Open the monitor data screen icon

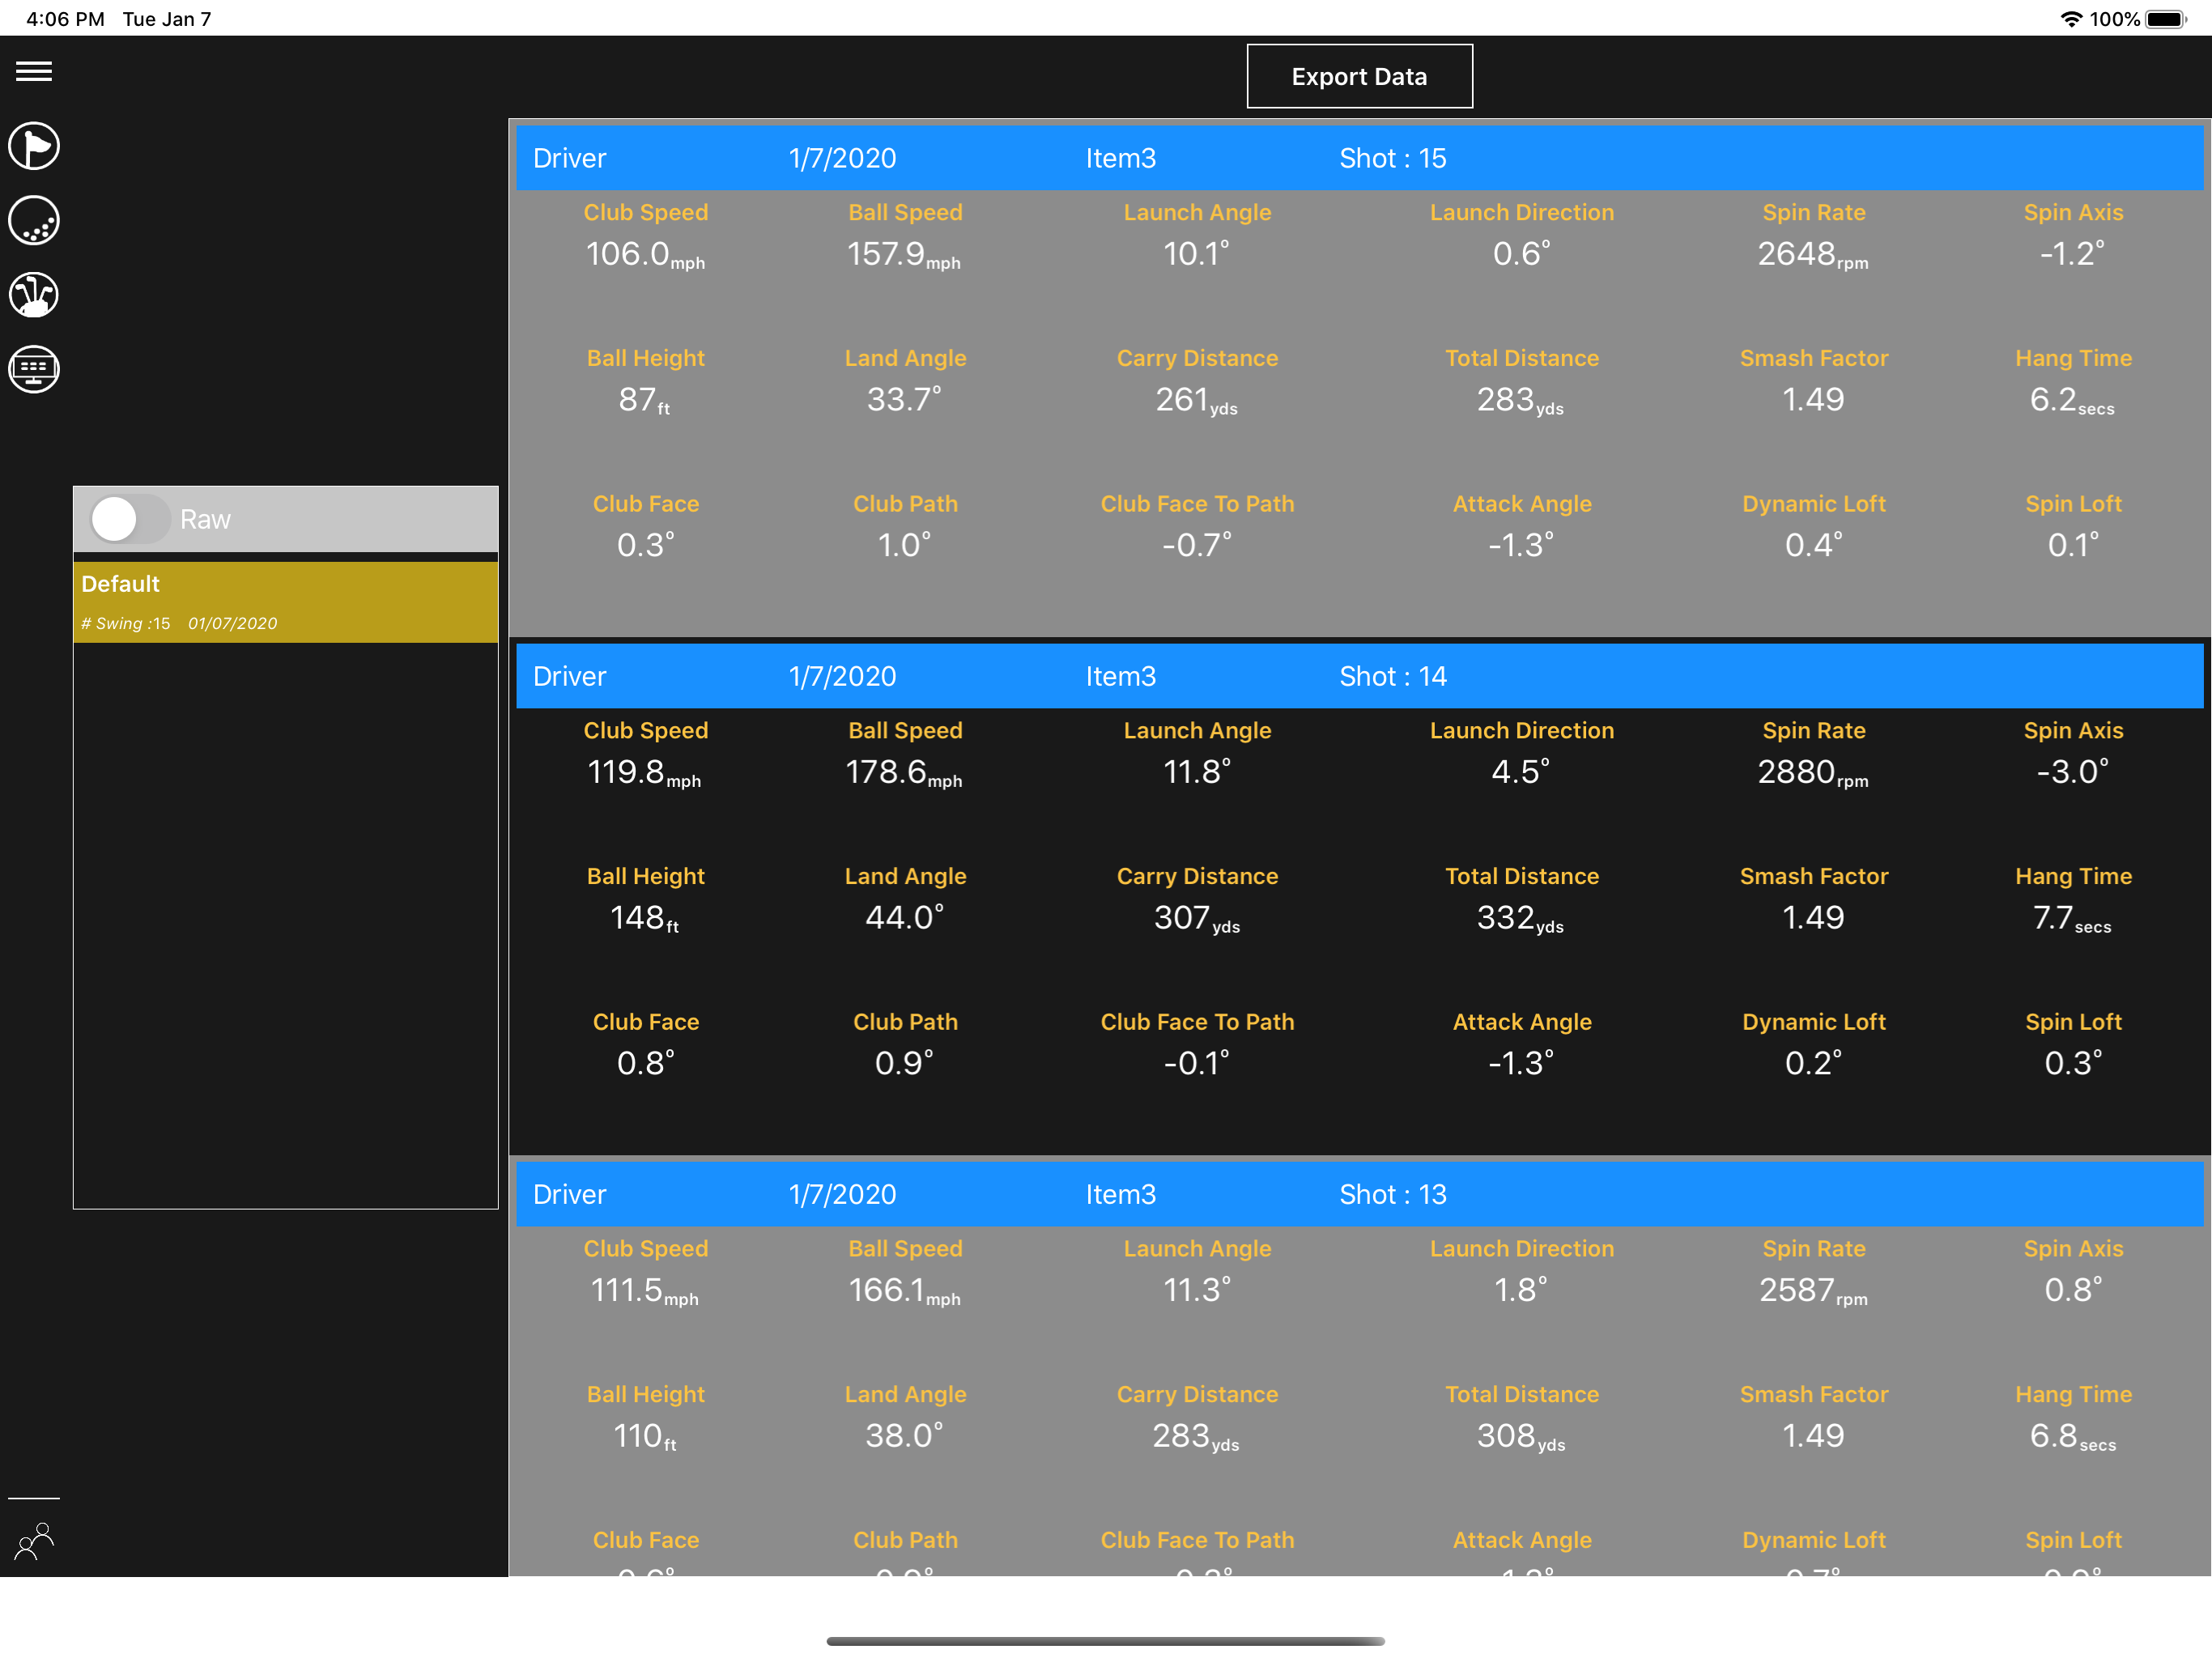coord(34,370)
